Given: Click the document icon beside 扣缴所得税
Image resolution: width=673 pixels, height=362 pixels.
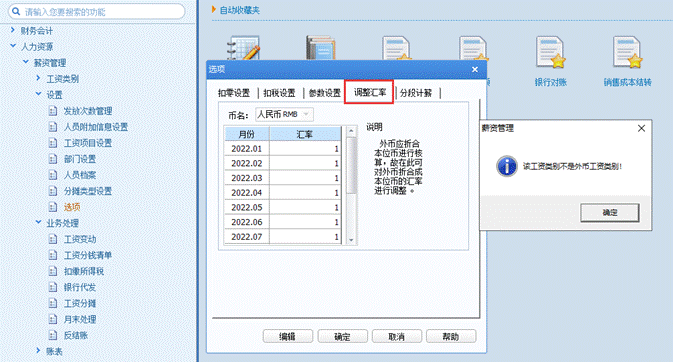Looking at the screenshot, I should pos(52,271).
